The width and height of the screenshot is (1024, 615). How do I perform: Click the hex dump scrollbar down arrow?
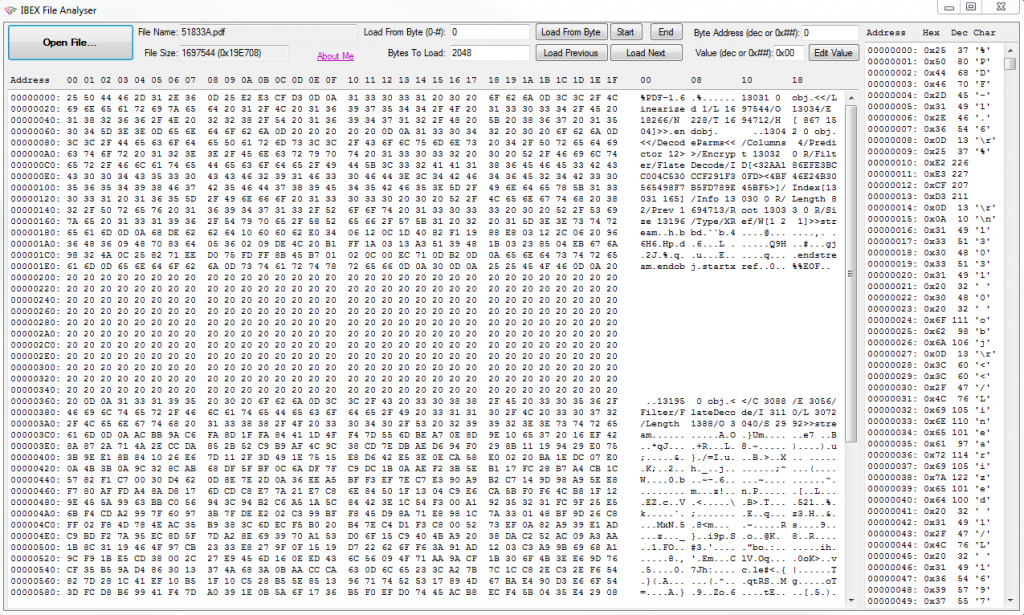(851, 600)
